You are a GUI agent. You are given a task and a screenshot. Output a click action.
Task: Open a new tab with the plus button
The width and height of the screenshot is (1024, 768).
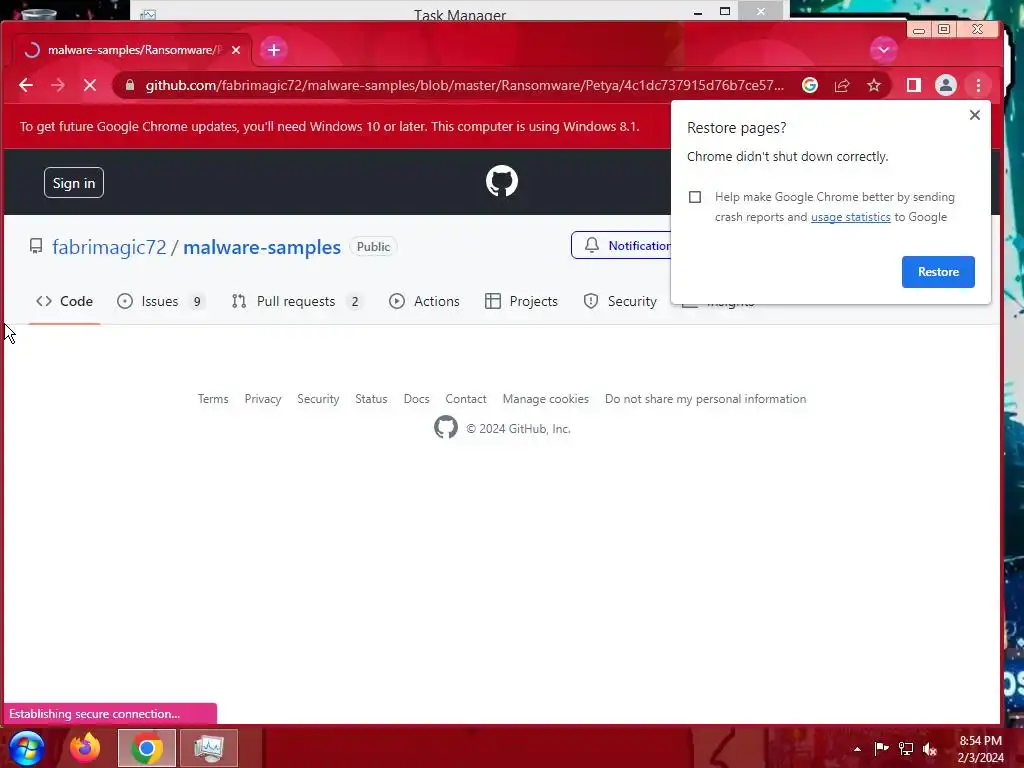[x=274, y=50]
